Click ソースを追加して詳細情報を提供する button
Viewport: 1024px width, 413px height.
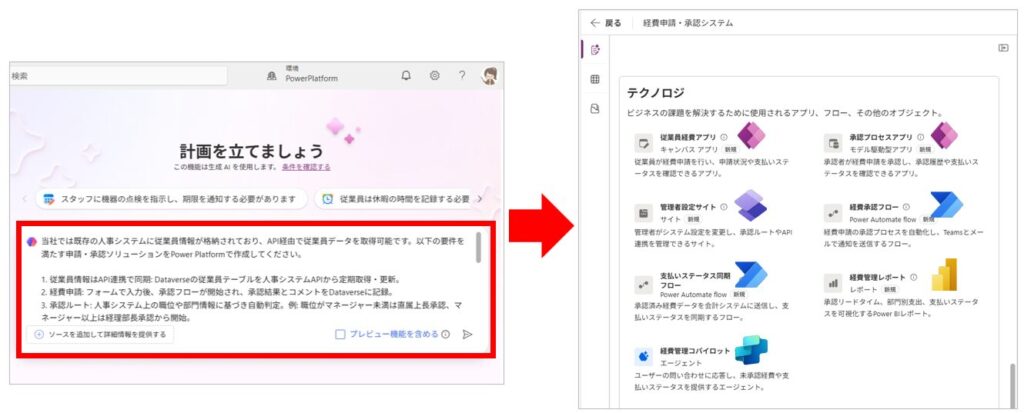pos(101,335)
